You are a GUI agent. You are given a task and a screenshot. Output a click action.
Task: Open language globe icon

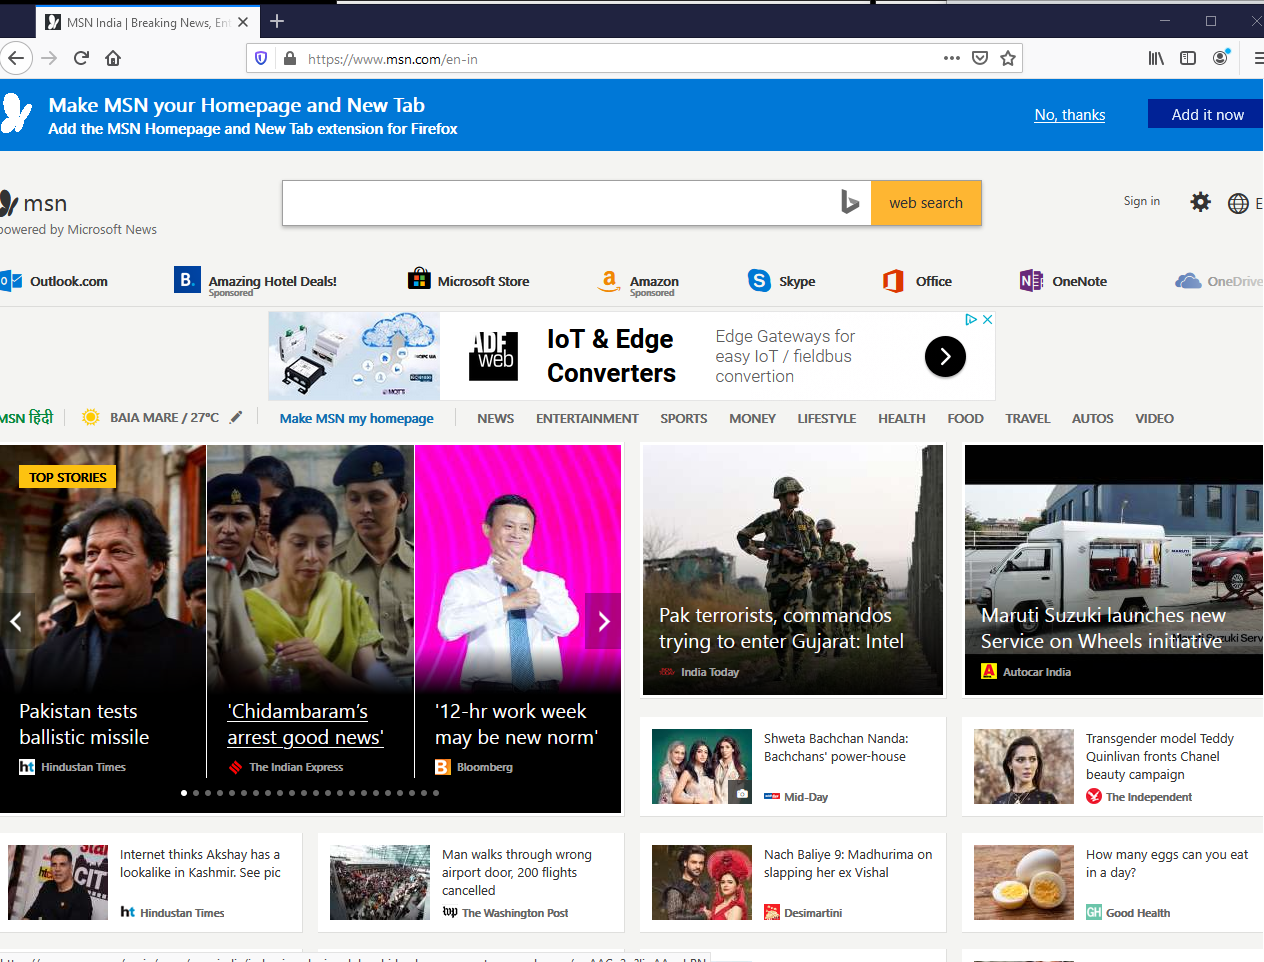tap(1238, 203)
